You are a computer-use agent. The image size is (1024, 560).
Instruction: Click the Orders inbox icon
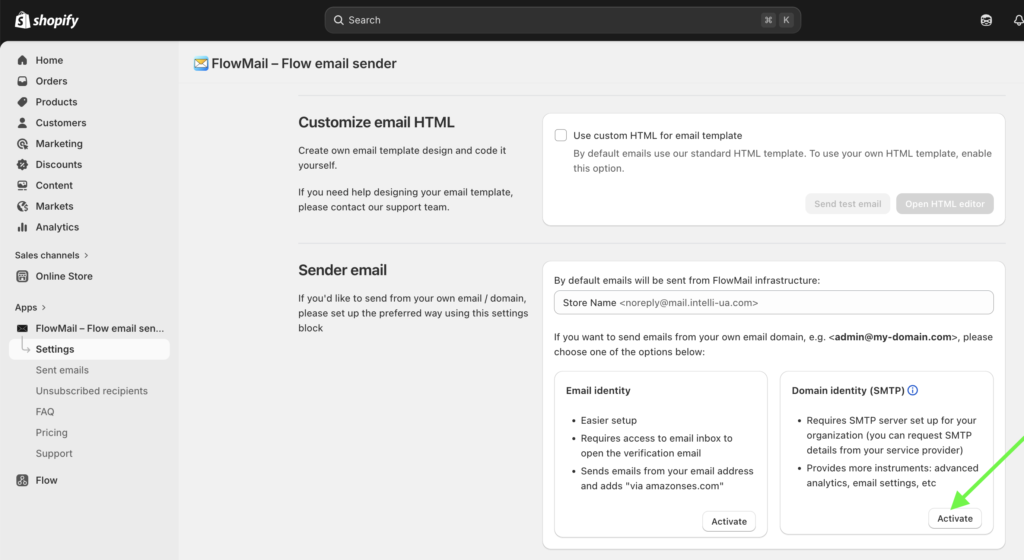pos(22,81)
